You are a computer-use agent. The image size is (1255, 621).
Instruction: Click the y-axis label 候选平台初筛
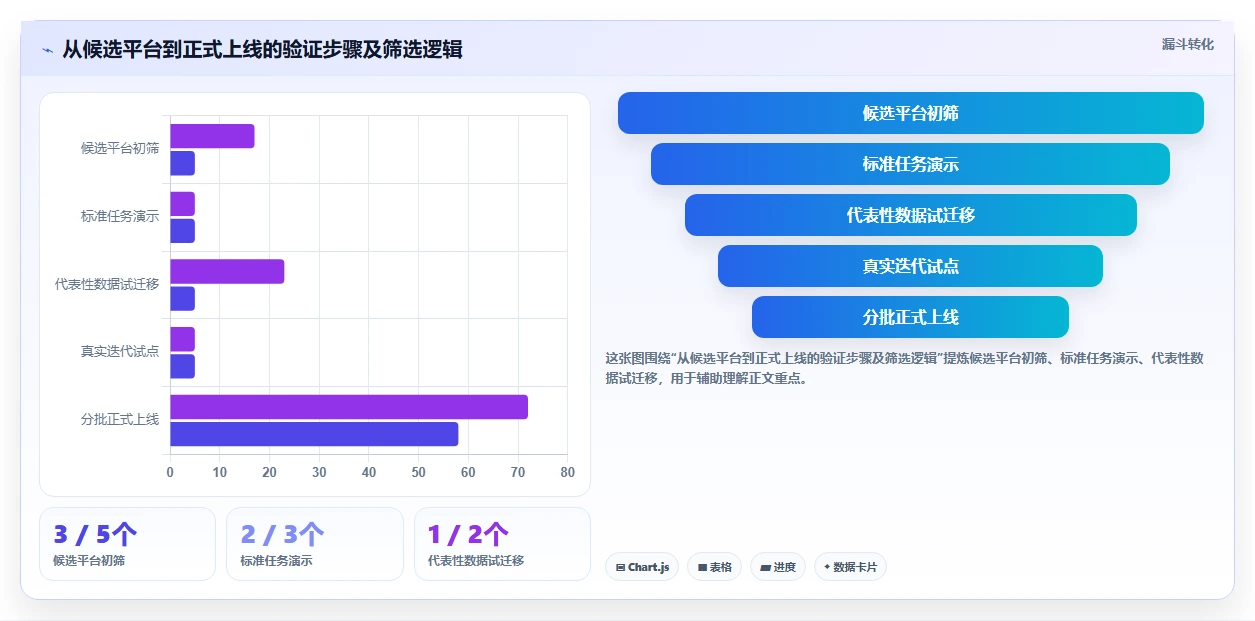pos(120,148)
